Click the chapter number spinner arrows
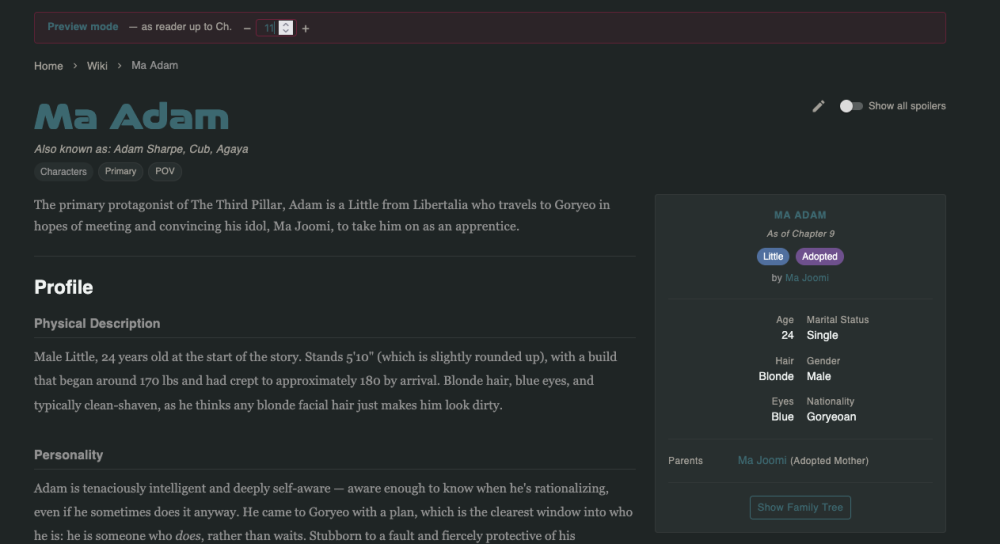 click(x=286, y=28)
